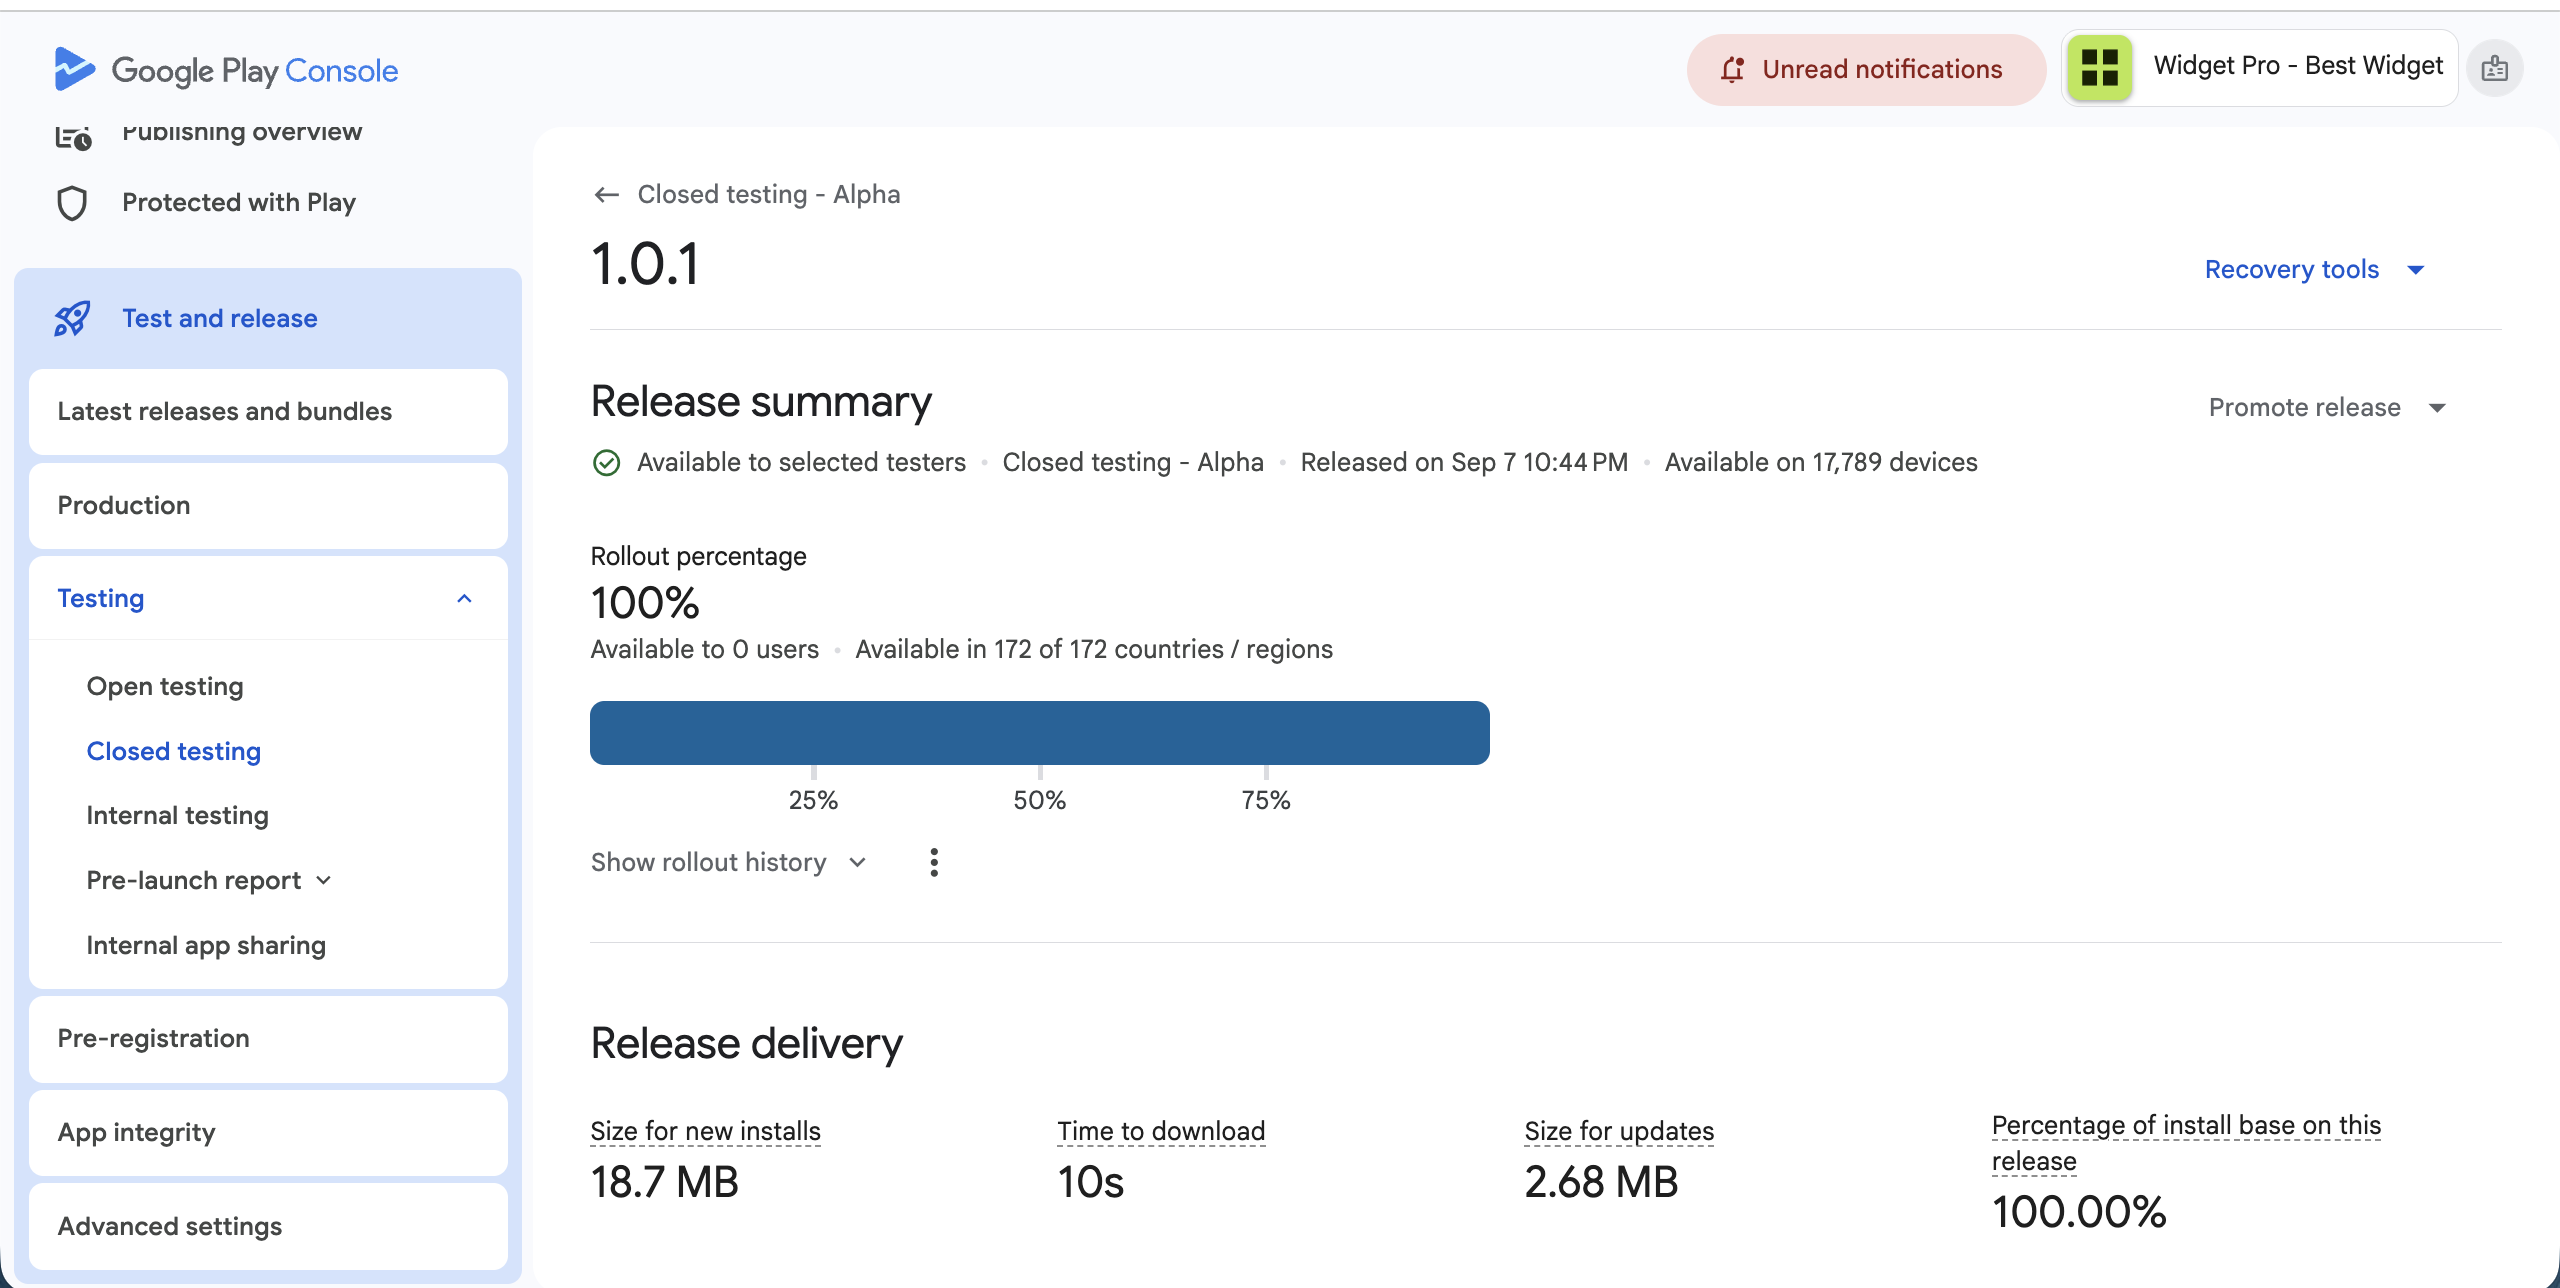
Task: Open Advanced settings in sidebar
Action: pos(268,1226)
